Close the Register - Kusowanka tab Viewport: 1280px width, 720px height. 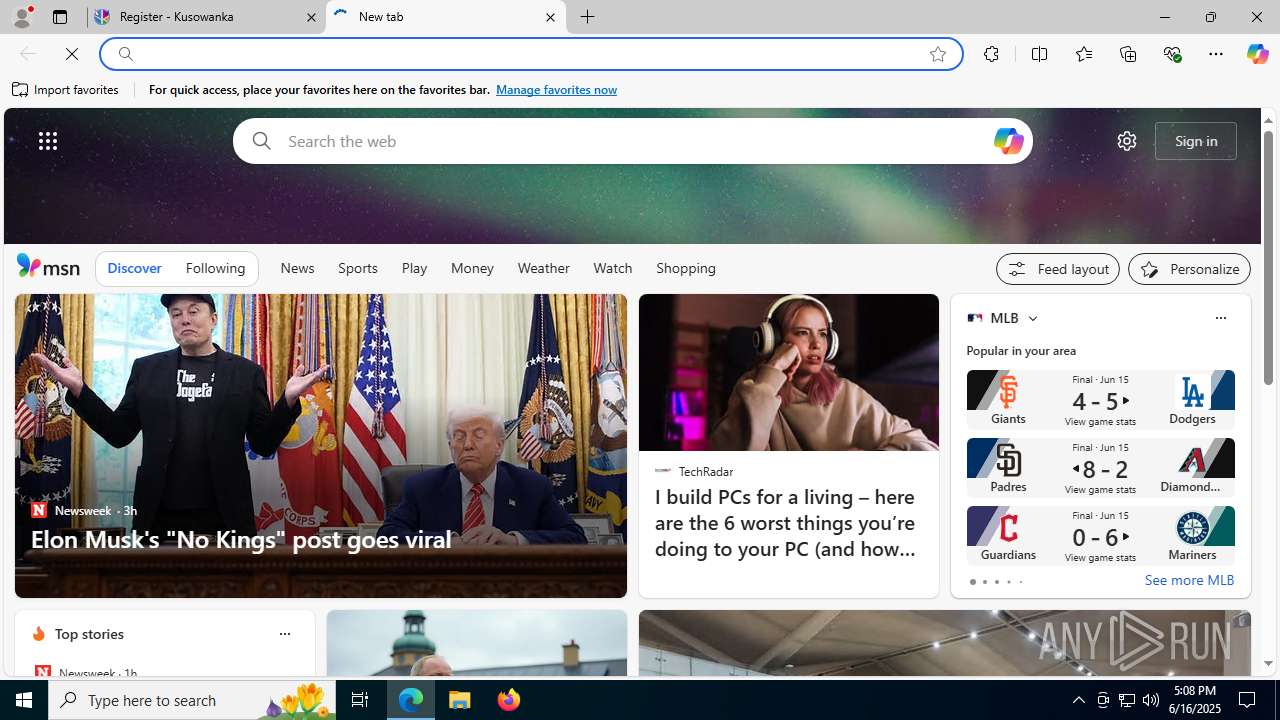tap(311, 17)
